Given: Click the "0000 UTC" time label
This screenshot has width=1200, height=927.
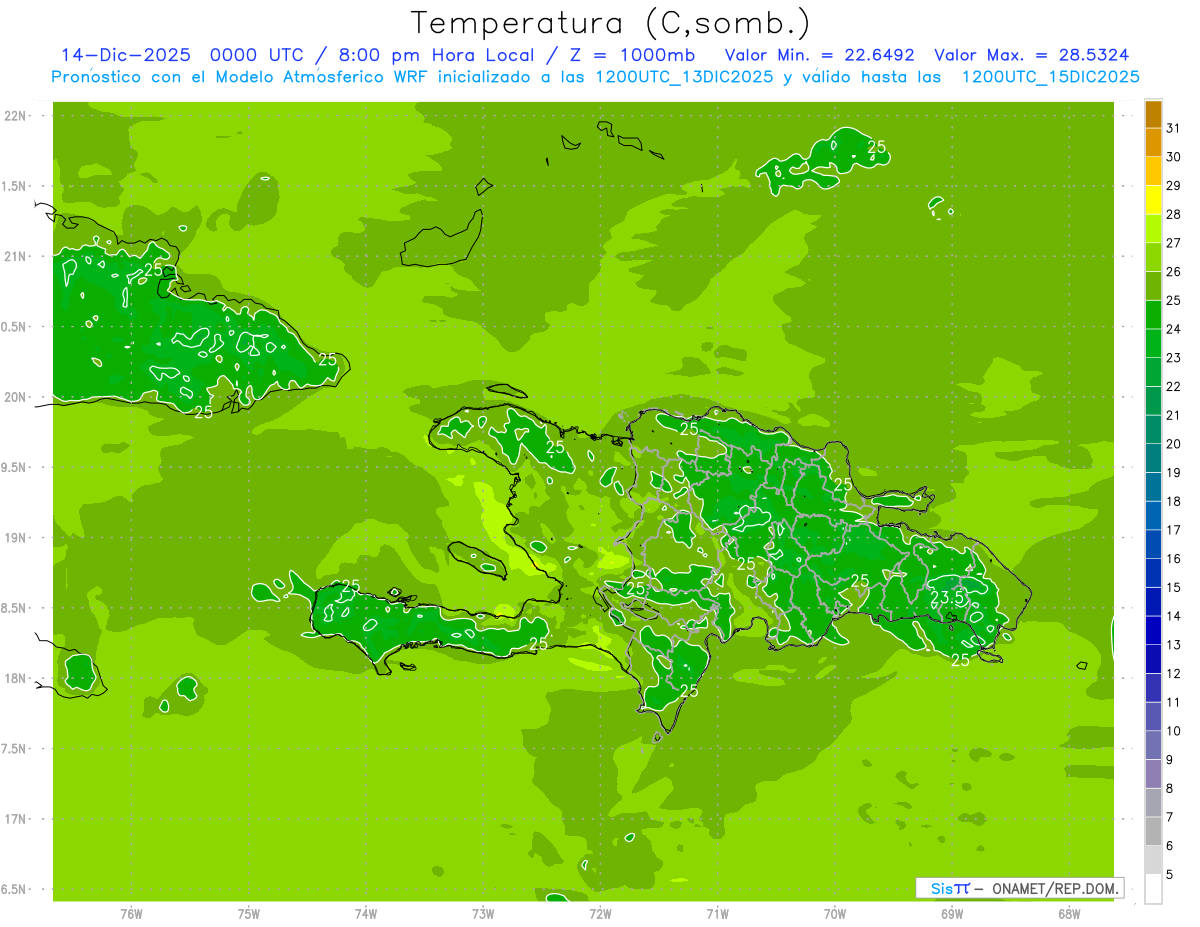Looking at the screenshot, I should point(258,55).
